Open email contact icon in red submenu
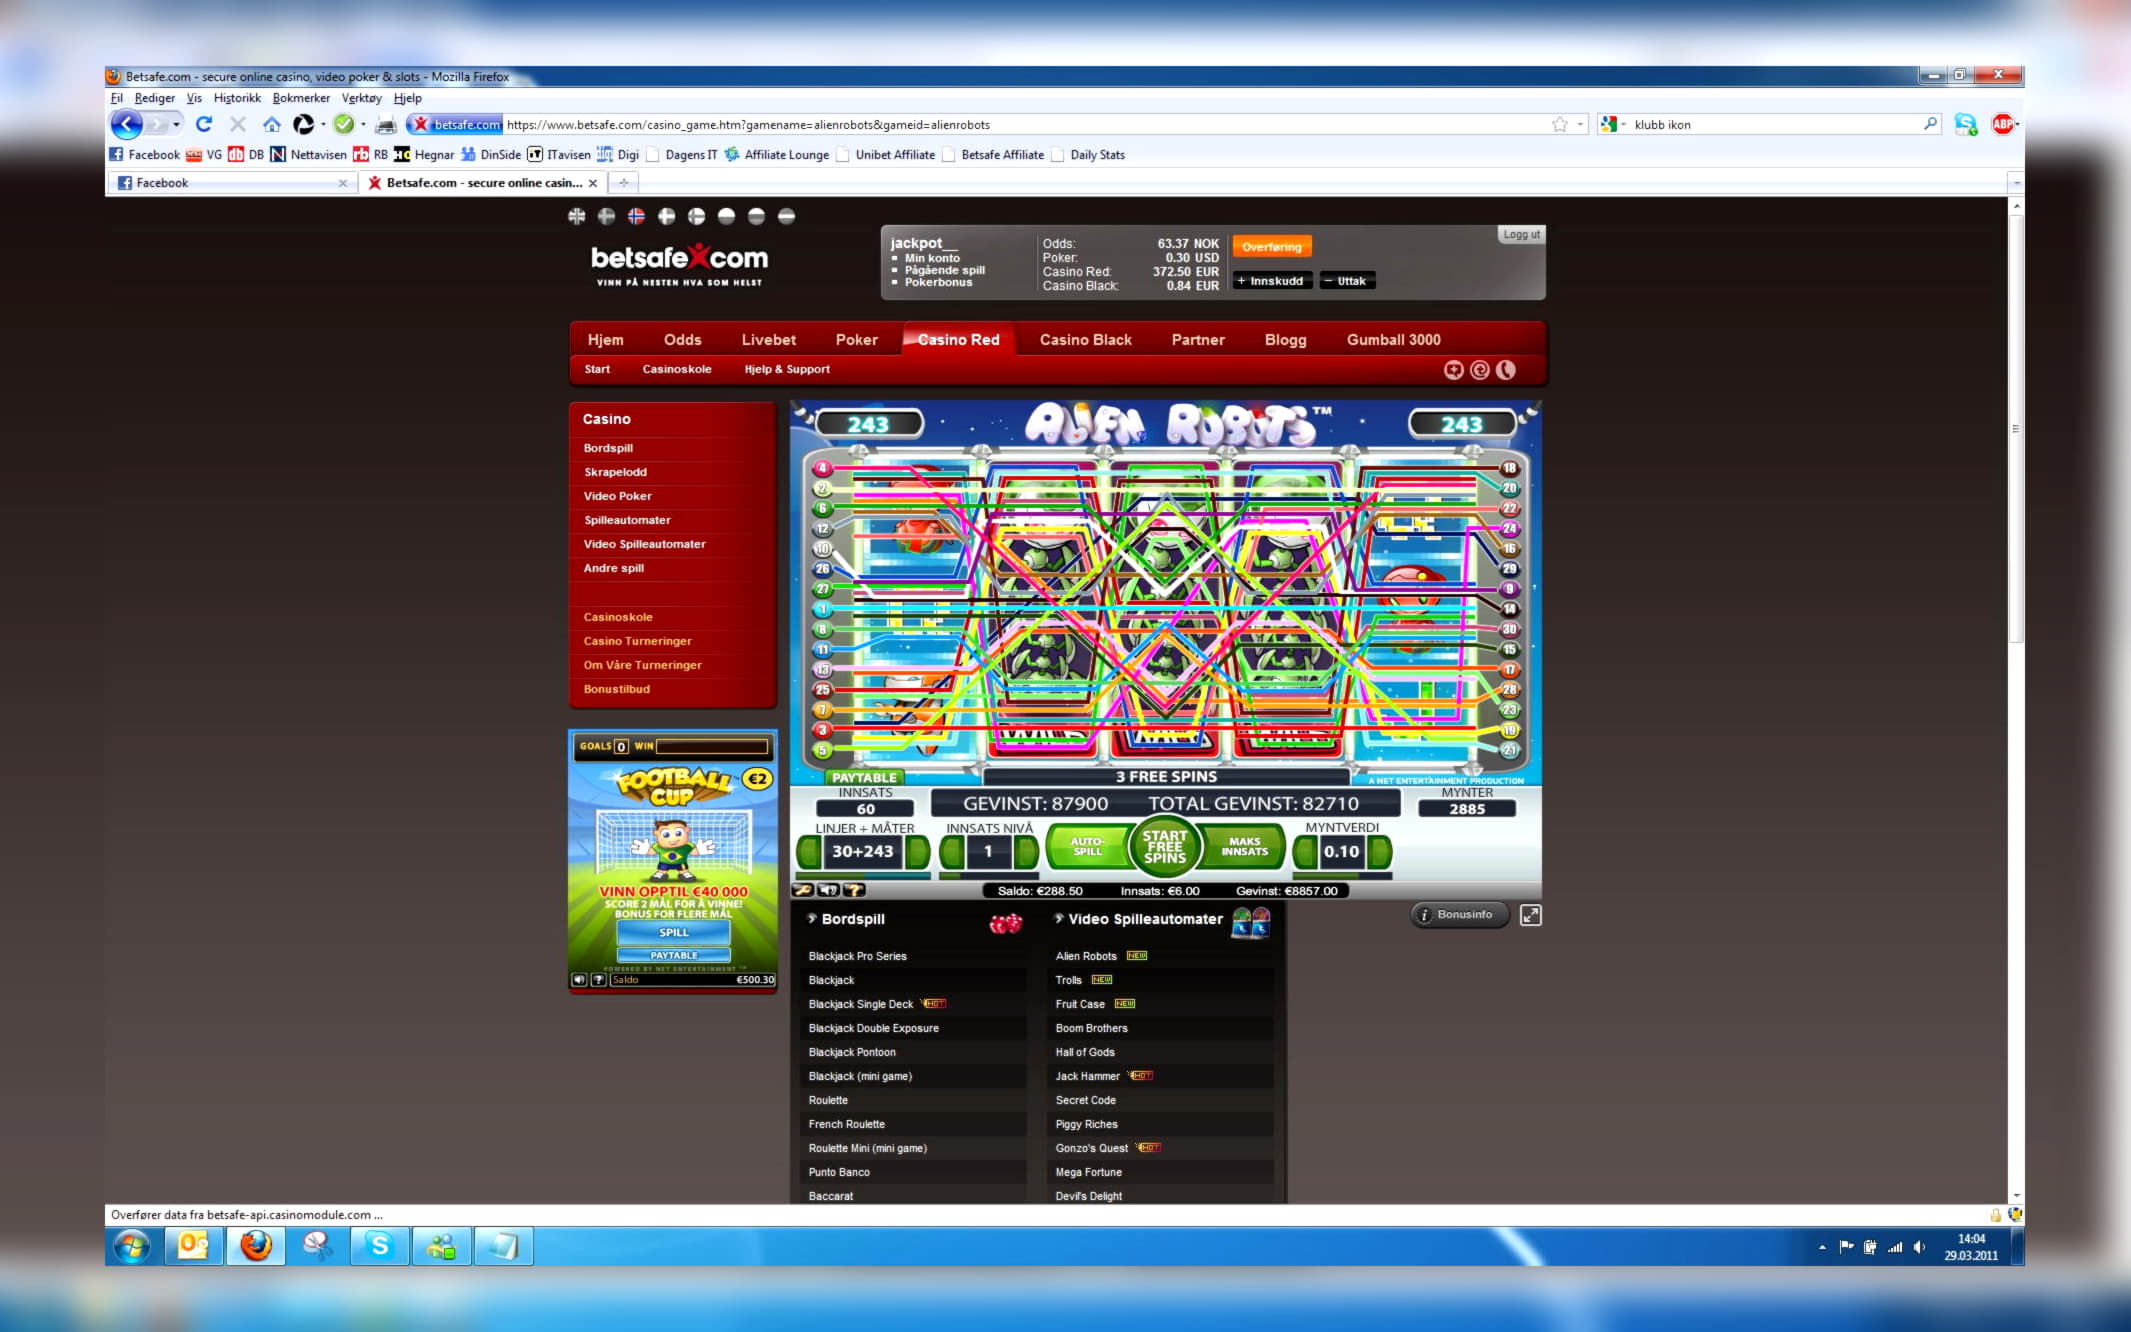This screenshot has height=1332, width=2131. click(1479, 370)
